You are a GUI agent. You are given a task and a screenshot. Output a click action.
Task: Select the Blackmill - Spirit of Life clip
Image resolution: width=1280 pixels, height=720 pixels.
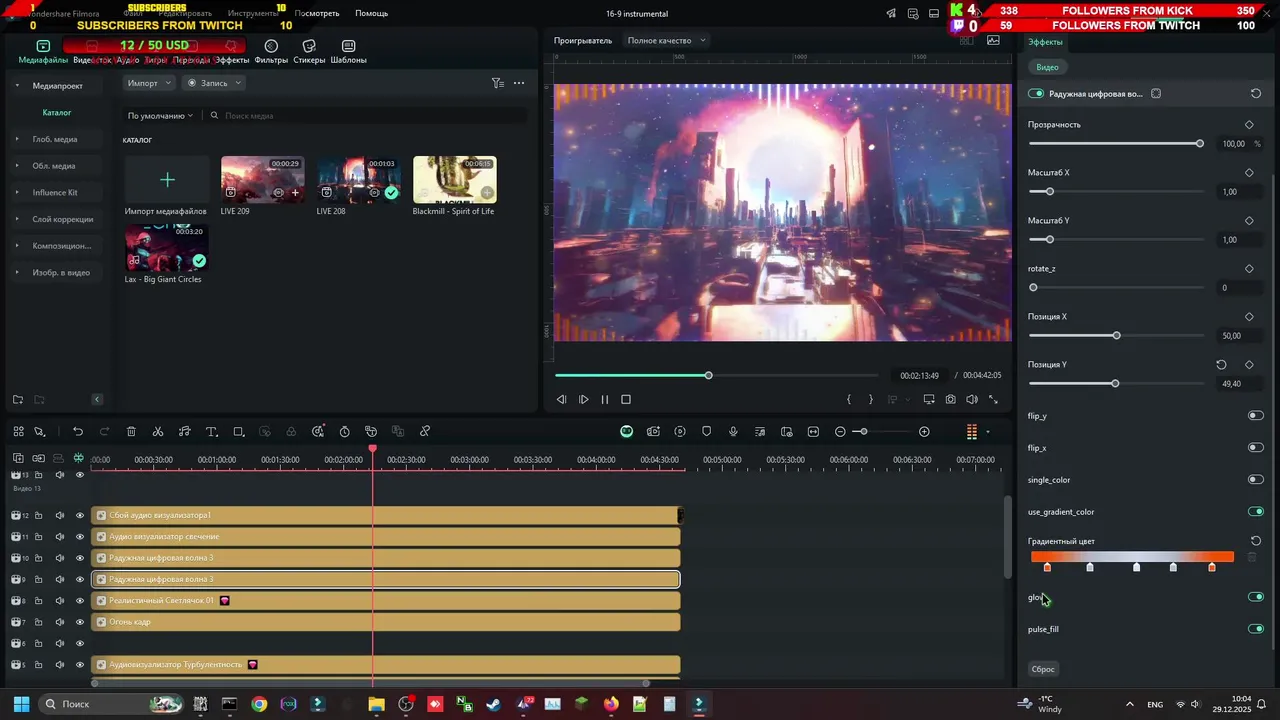coord(454,180)
